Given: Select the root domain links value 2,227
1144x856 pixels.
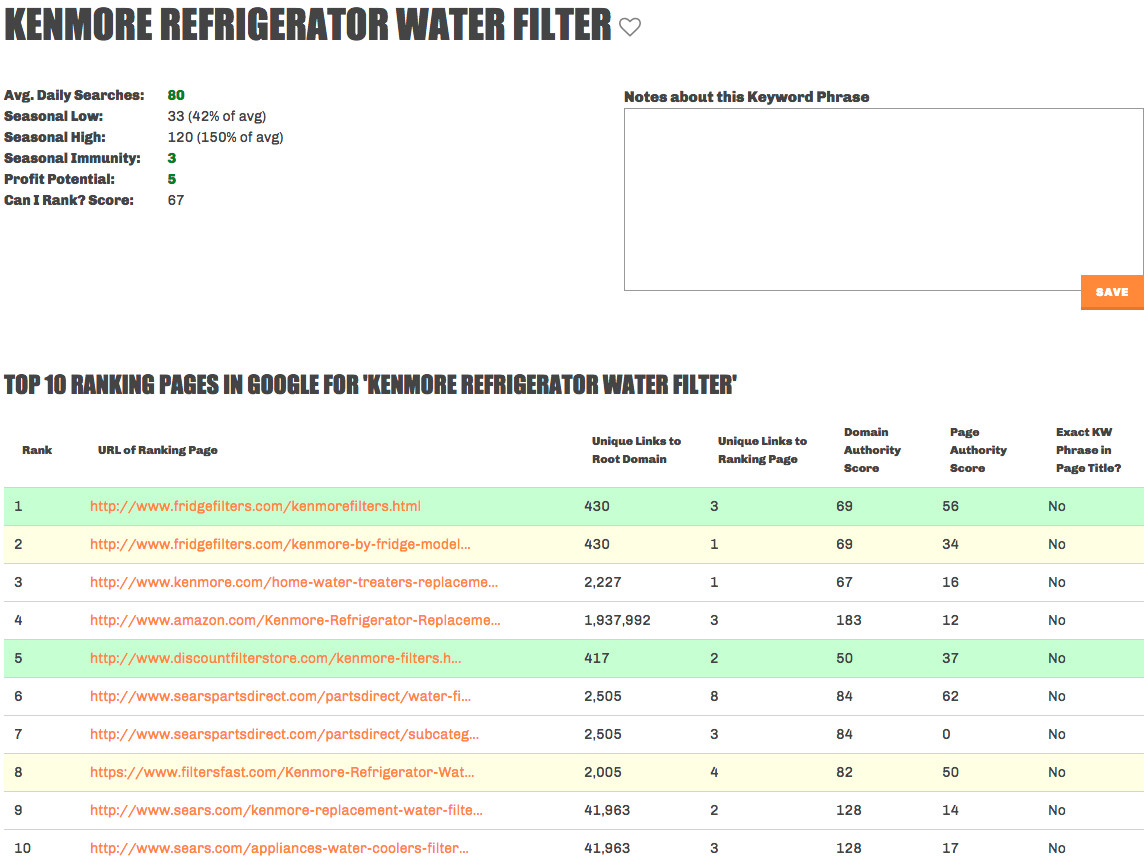Looking at the screenshot, I should point(603,582).
